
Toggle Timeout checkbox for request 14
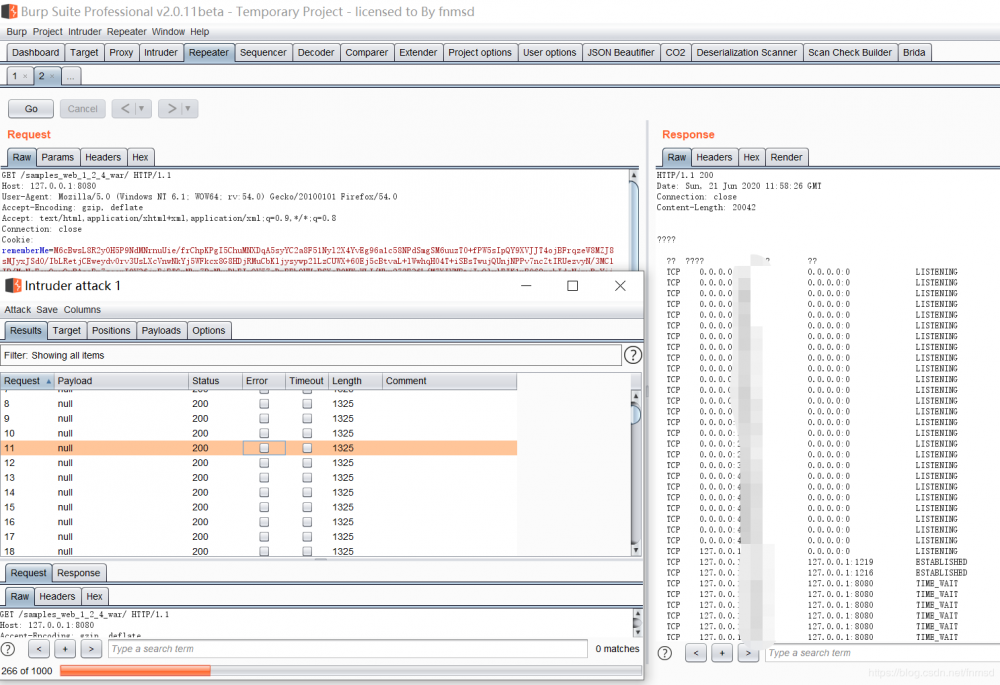point(307,492)
